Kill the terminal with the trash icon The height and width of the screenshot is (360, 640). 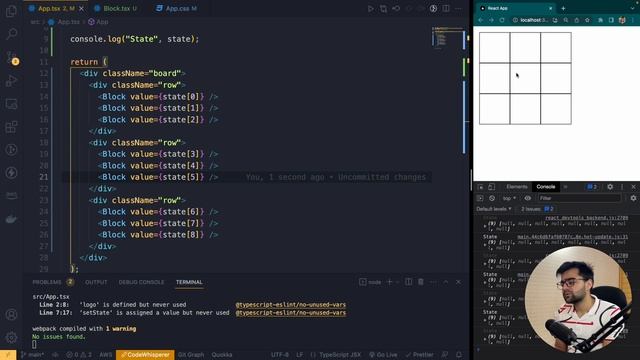[x=421, y=282]
